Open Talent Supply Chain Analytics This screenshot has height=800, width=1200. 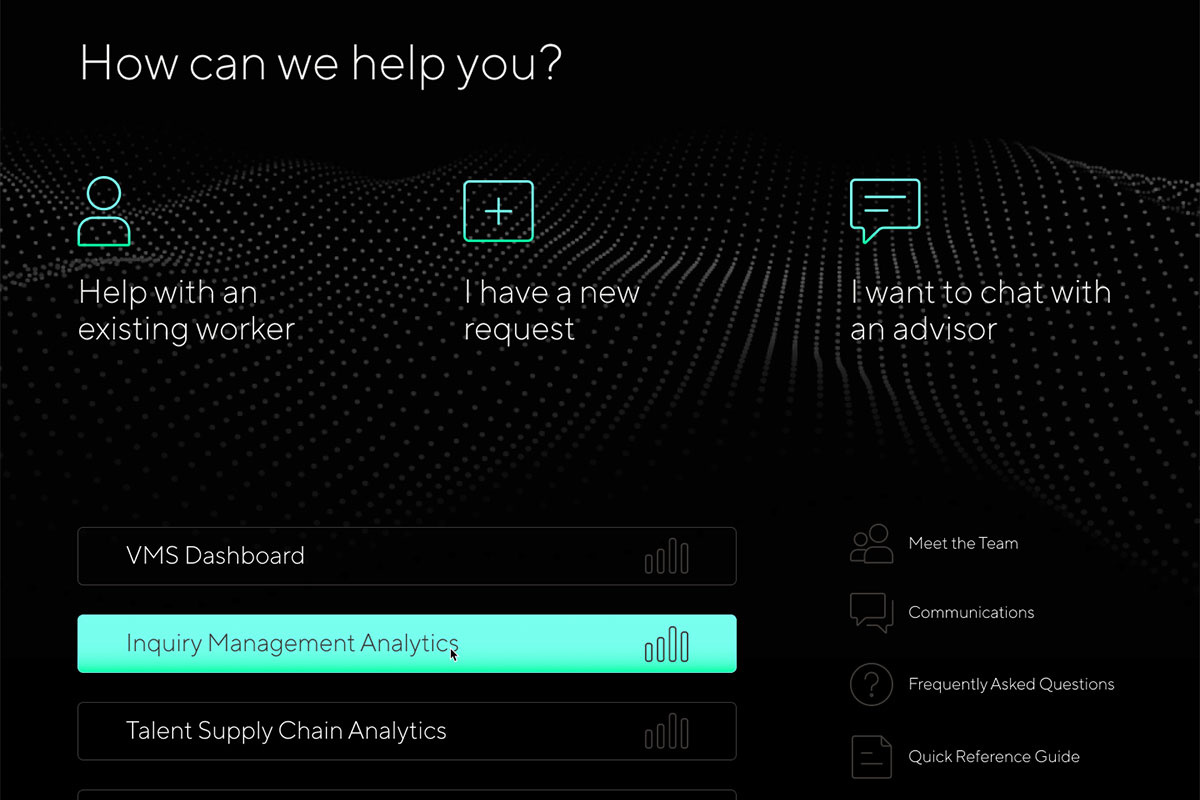tap(406, 731)
